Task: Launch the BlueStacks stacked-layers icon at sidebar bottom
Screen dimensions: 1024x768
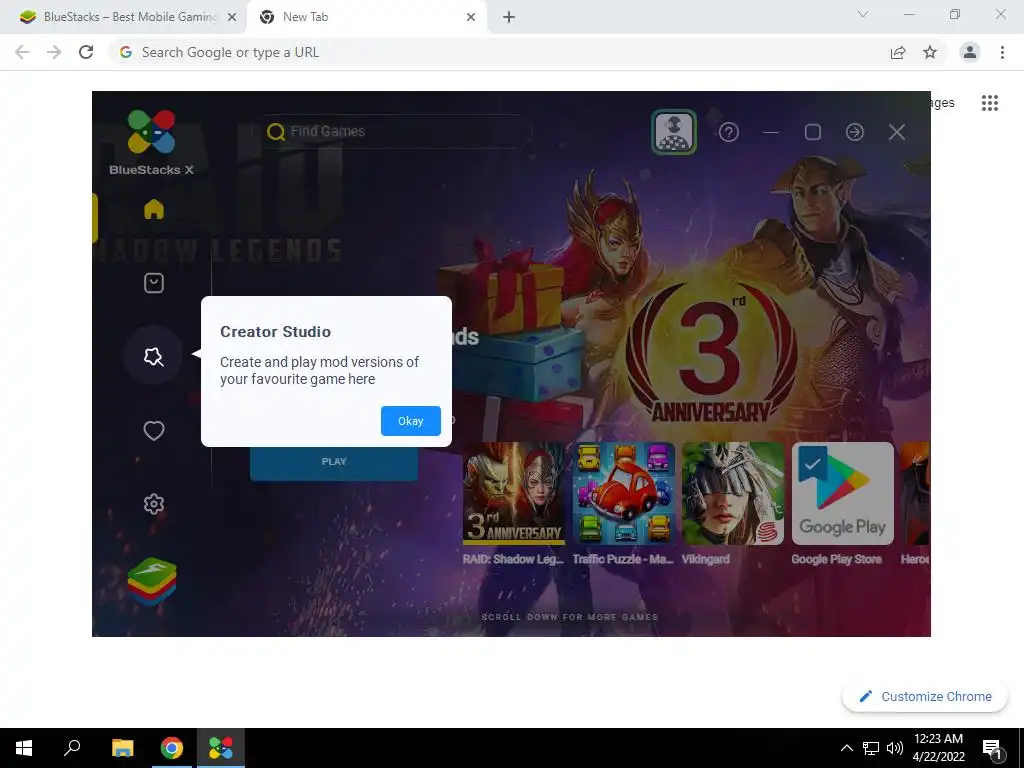Action: coord(152,581)
